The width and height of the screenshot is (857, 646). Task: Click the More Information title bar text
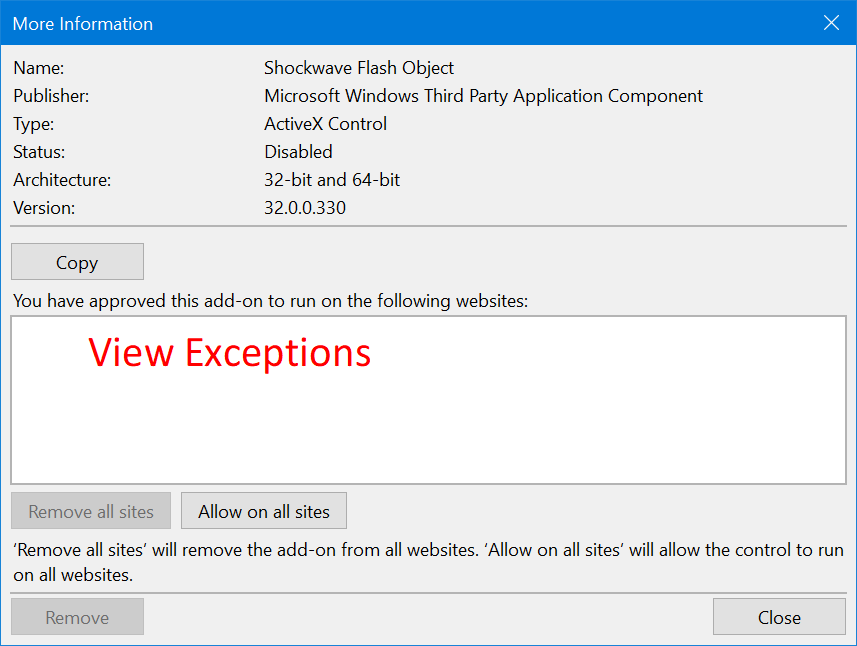click(x=83, y=23)
